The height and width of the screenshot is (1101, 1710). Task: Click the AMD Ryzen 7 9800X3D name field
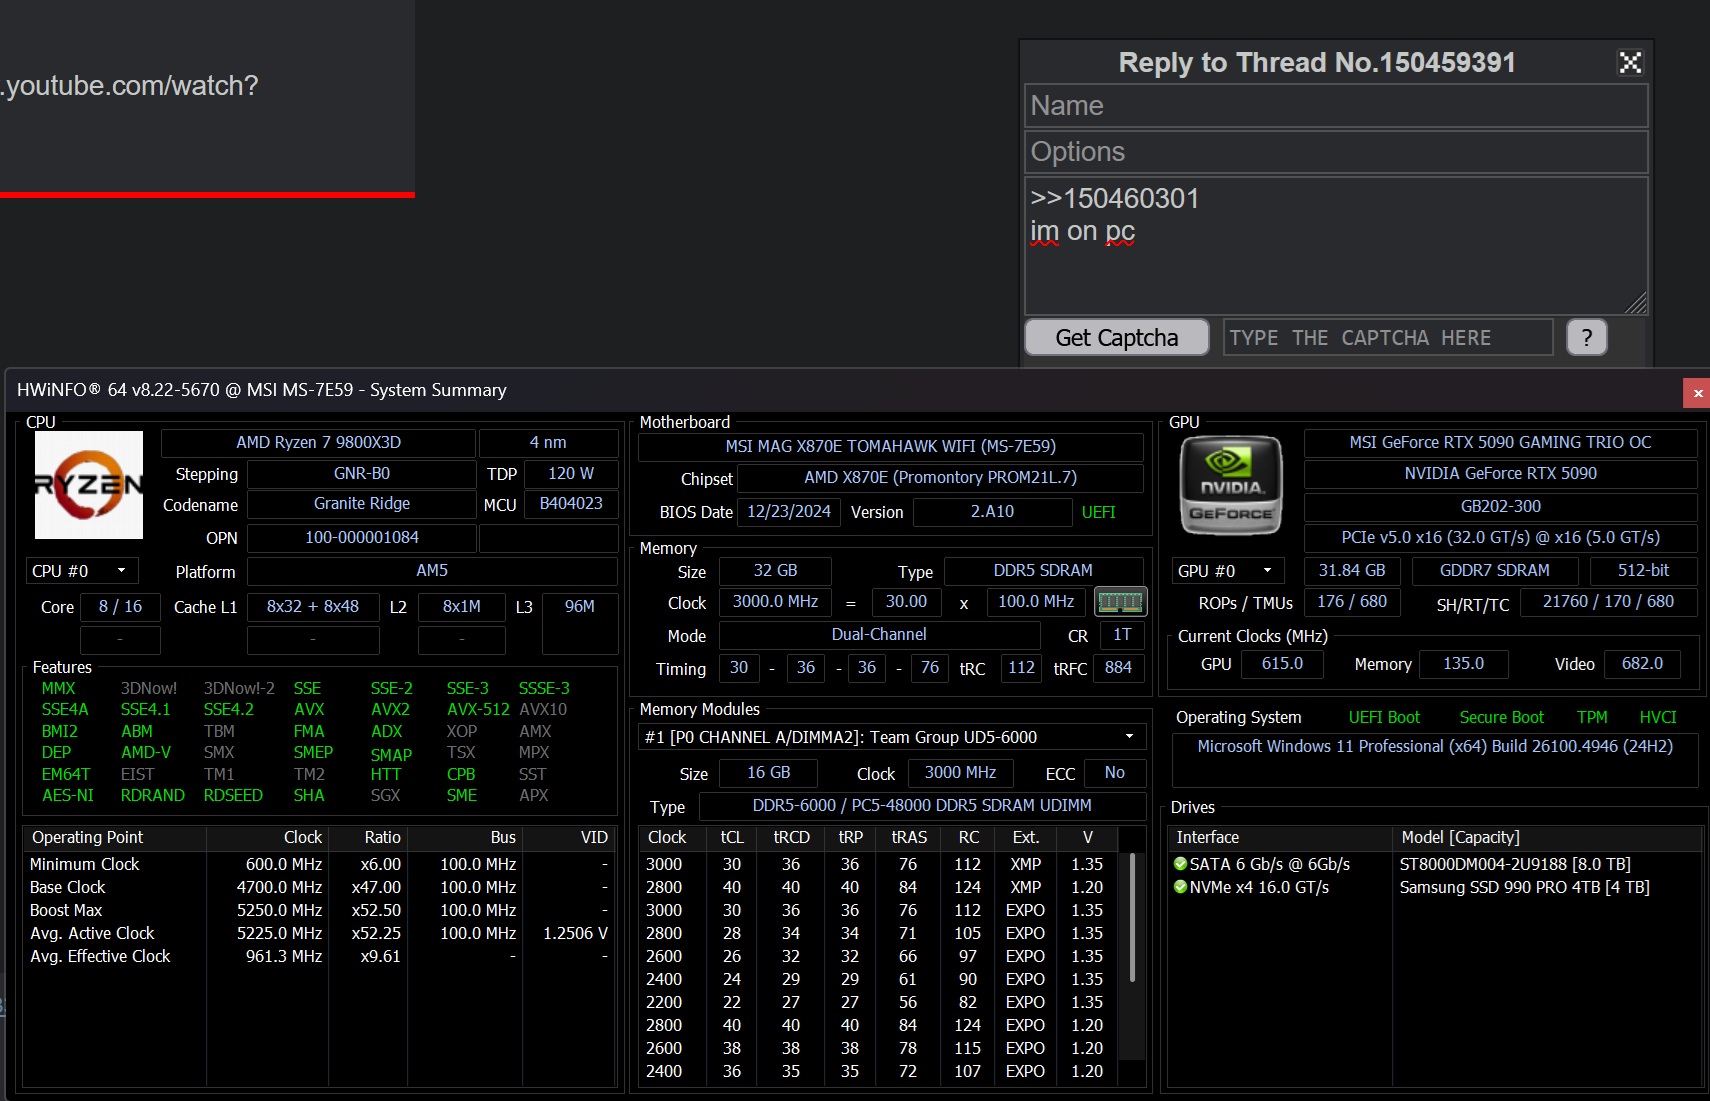[318, 442]
